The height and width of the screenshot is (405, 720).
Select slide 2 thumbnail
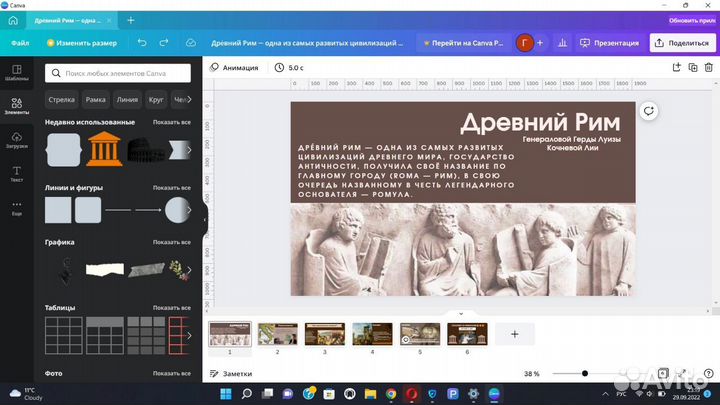[x=277, y=334]
